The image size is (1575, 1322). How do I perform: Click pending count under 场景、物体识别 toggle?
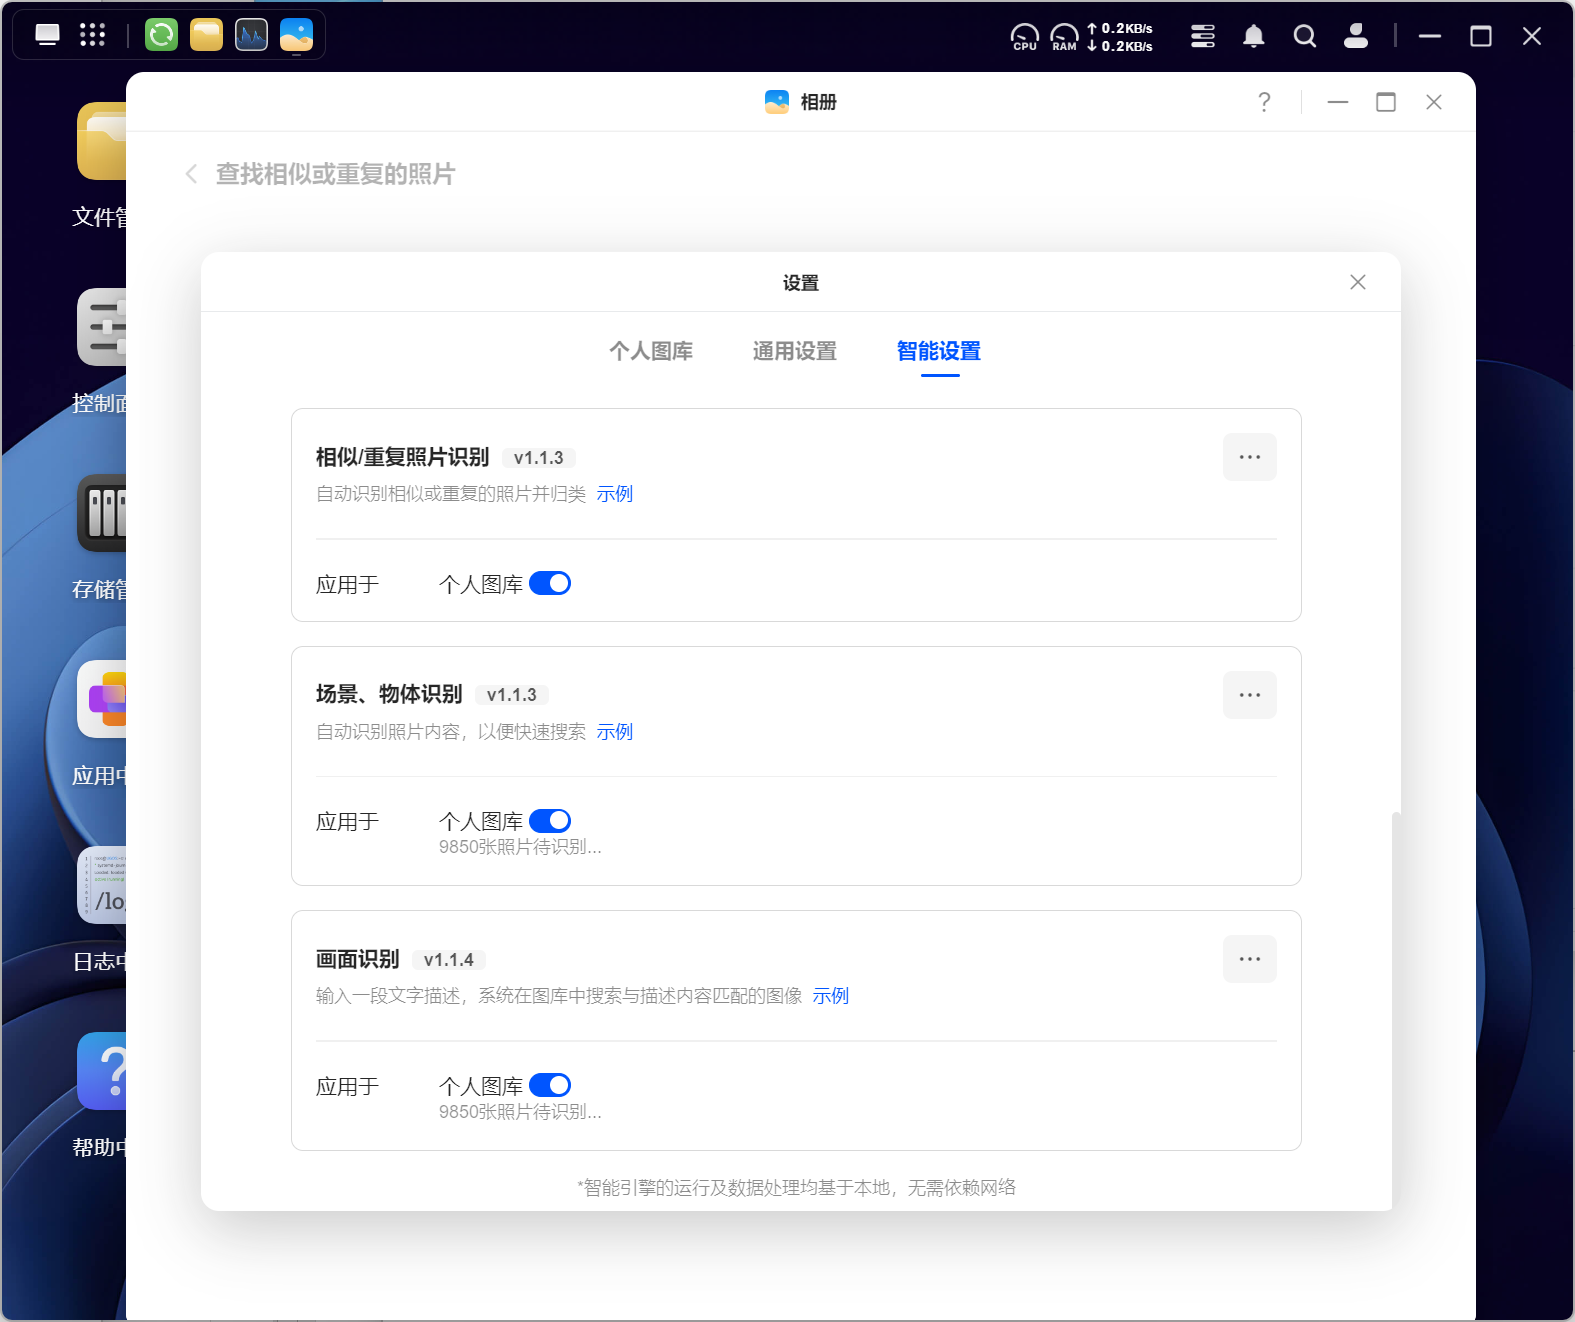[520, 847]
